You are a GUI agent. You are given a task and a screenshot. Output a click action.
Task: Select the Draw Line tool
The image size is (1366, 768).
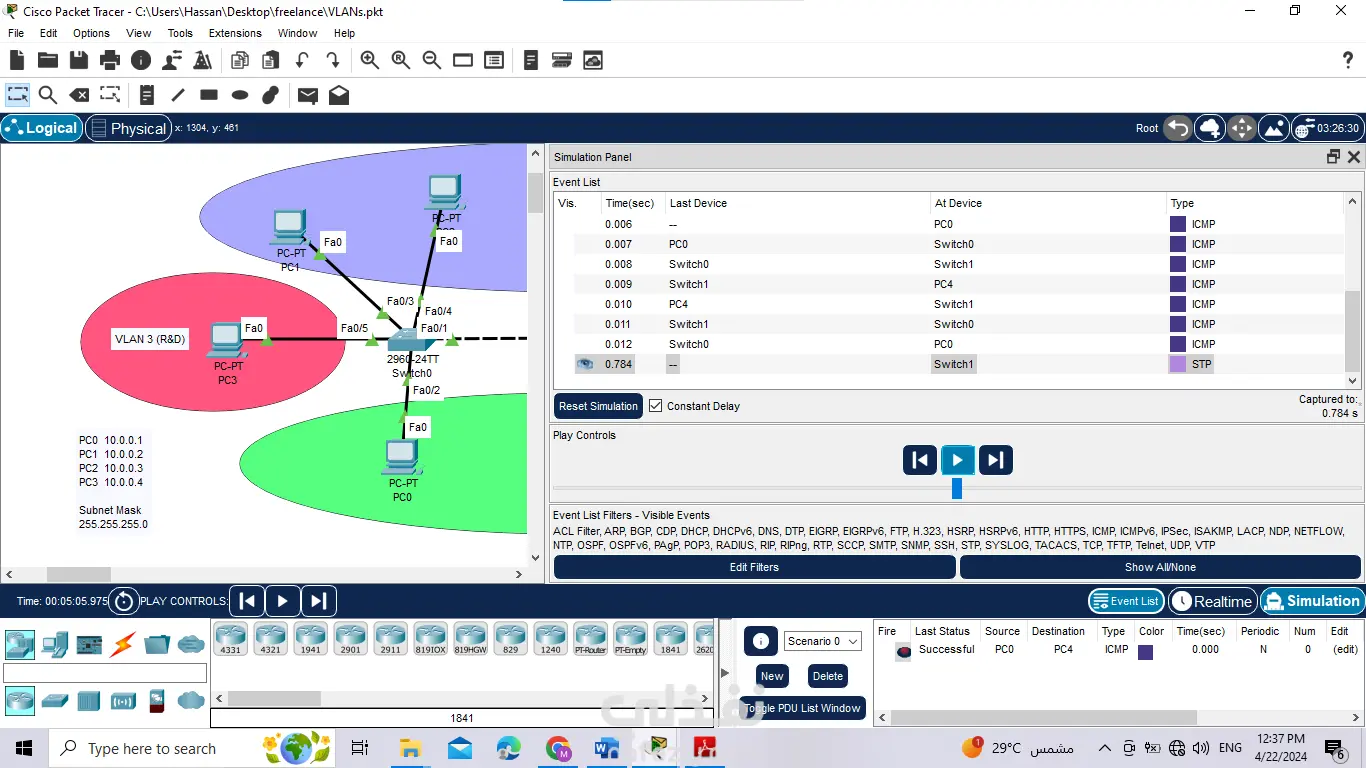coord(178,96)
